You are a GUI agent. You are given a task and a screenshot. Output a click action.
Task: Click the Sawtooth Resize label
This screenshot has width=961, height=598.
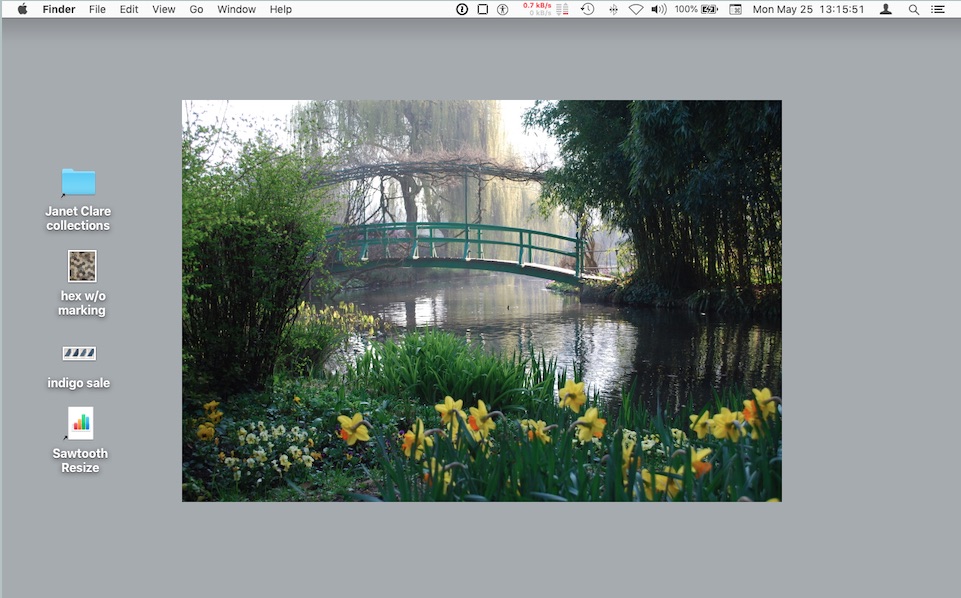[80, 460]
